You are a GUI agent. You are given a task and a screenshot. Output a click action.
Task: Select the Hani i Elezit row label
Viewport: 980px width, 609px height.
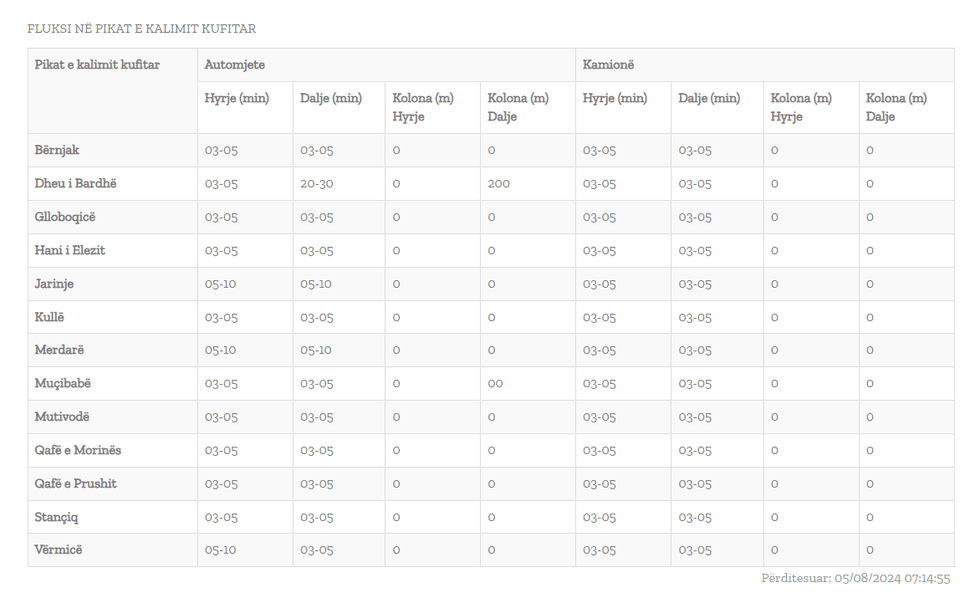(x=70, y=250)
